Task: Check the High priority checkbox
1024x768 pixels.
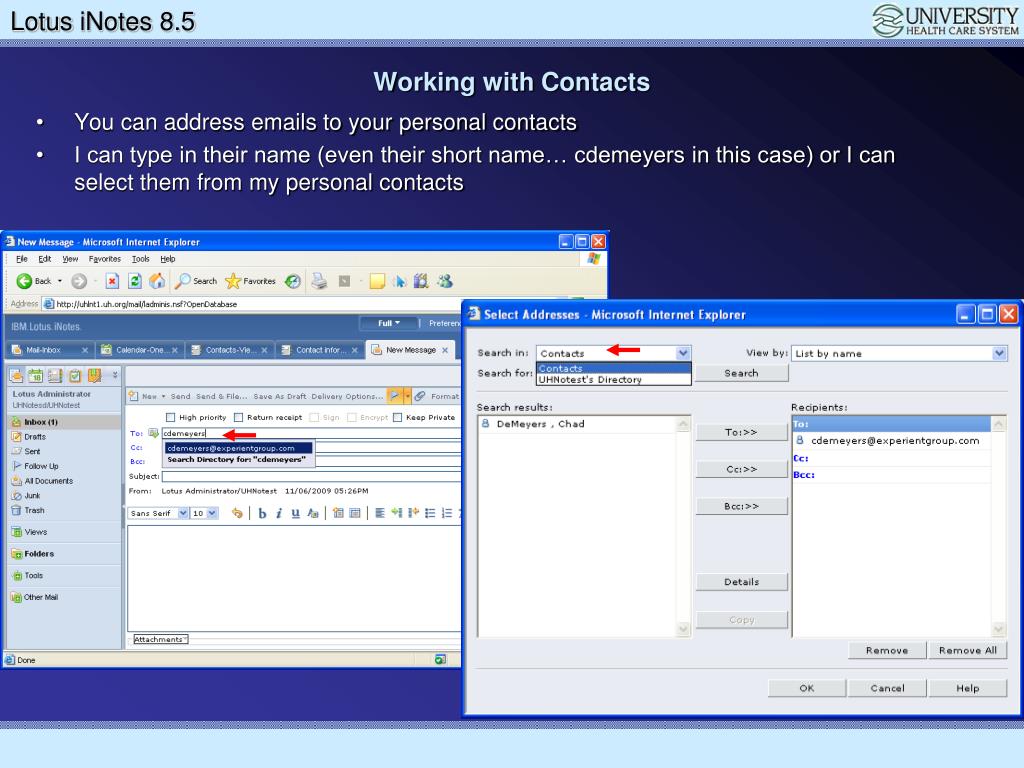Action: pos(170,417)
